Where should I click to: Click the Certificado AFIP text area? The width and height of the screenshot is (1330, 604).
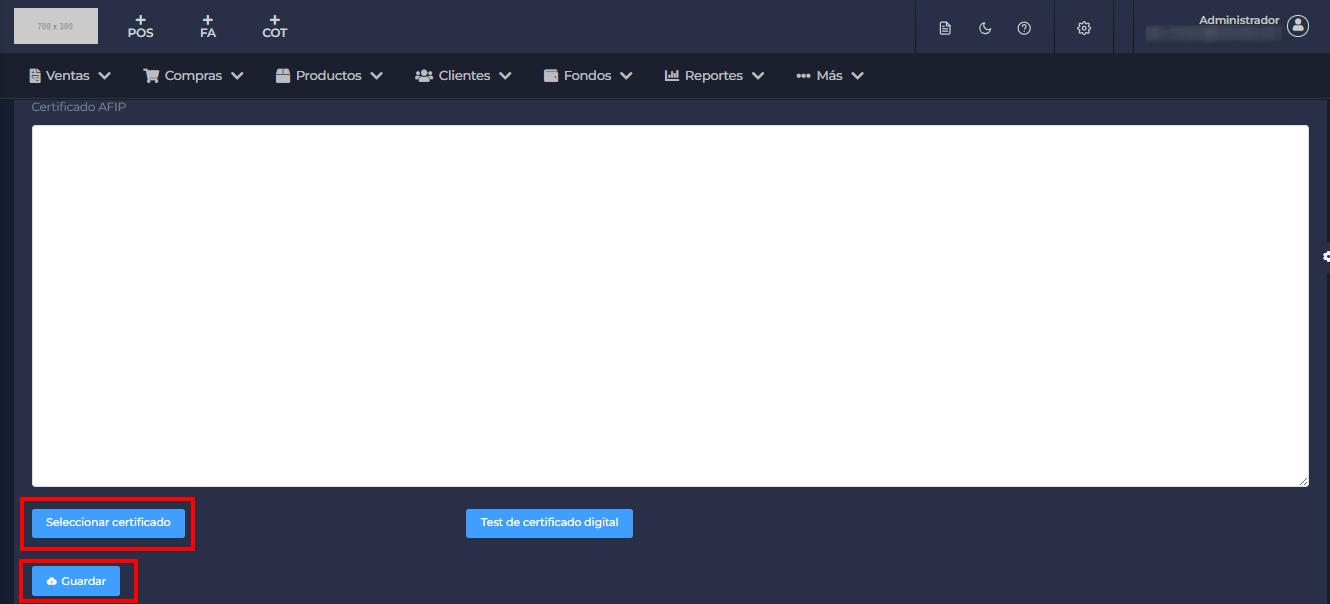[670, 306]
